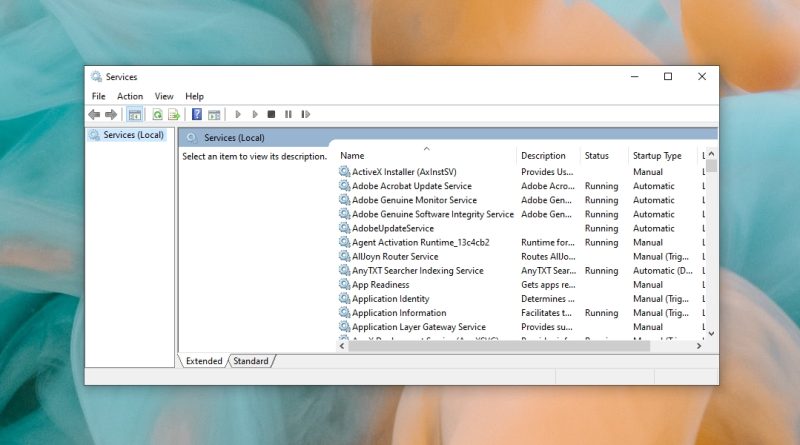Click Manual startup type of ActiveX Installer
This screenshot has width=800, height=445.
point(648,171)
